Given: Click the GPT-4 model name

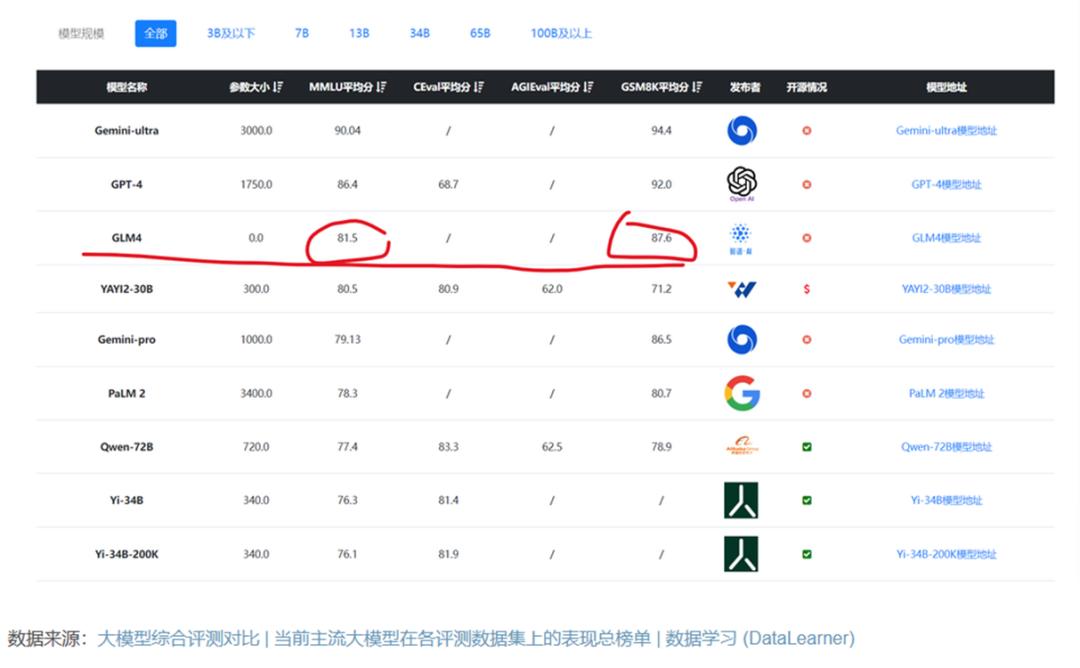Looking at the screenshot, I should pyautogui.click(x=127, y=184).
